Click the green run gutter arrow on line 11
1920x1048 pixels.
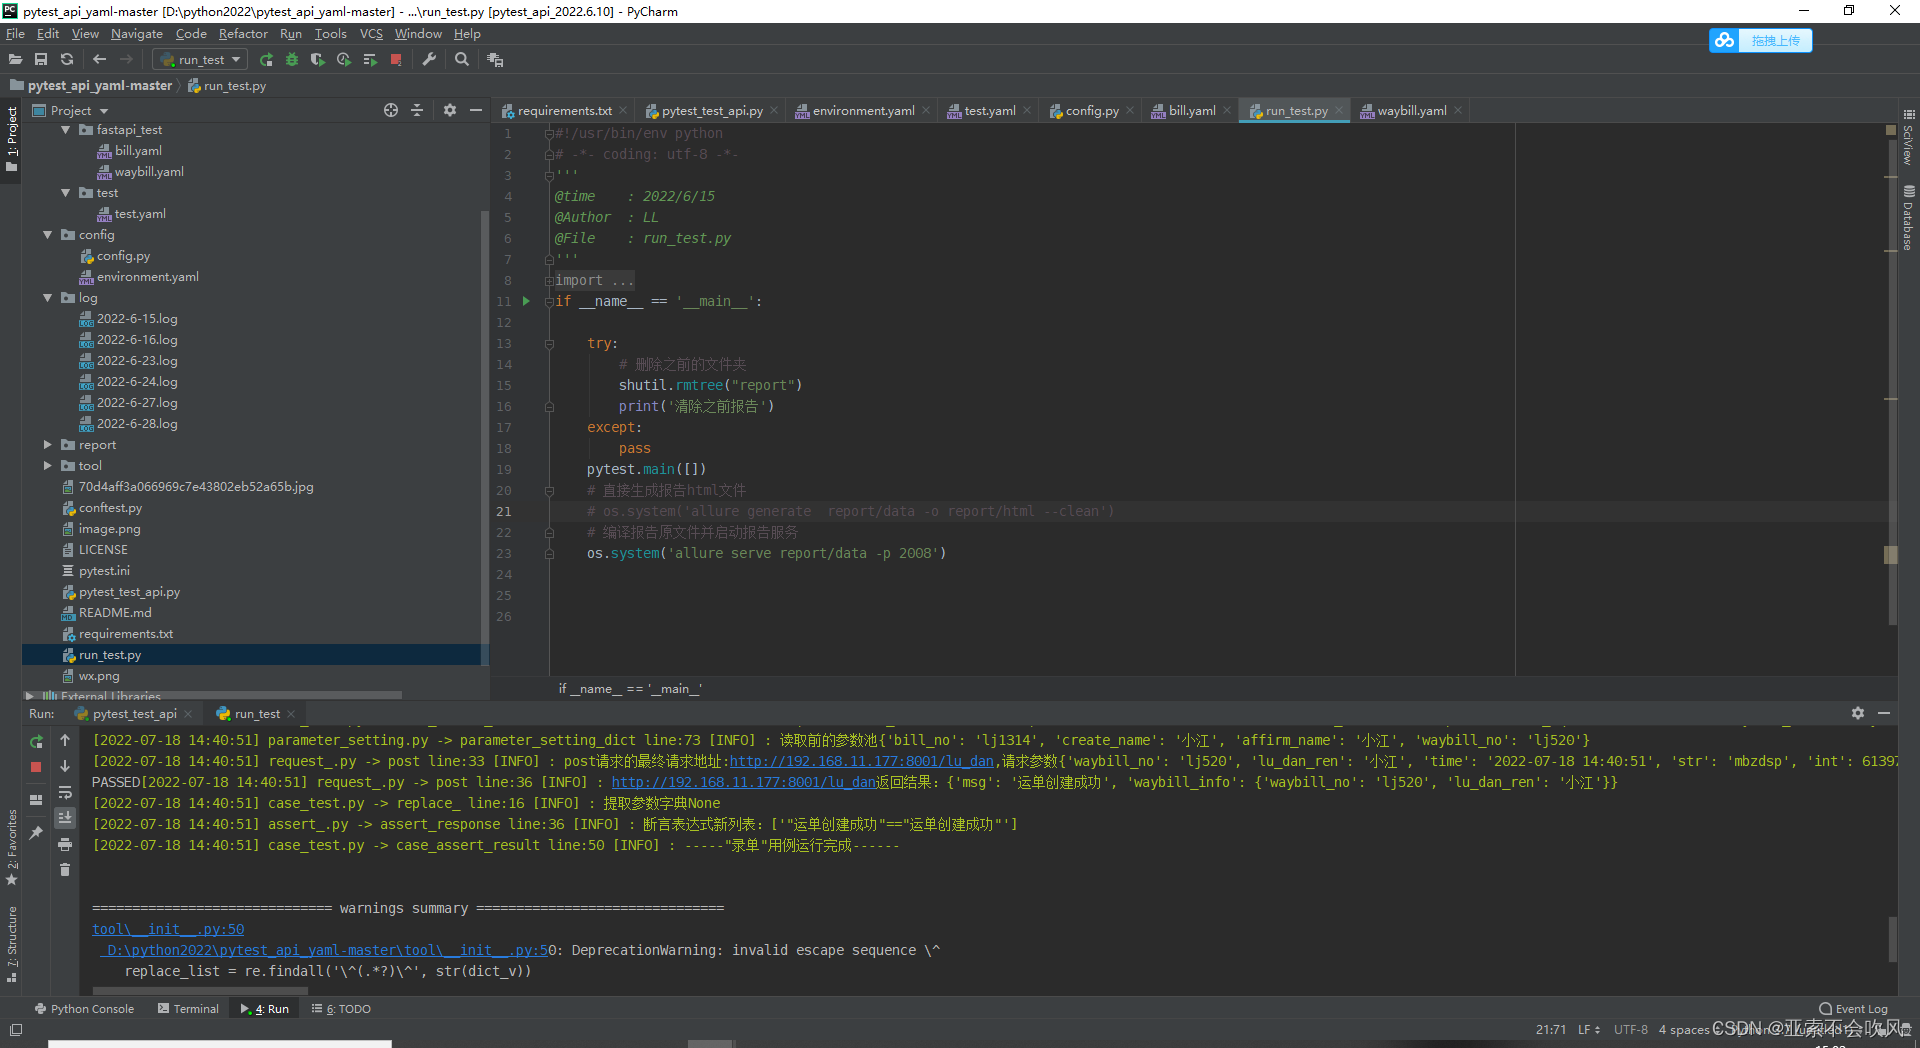pos(526,301)
